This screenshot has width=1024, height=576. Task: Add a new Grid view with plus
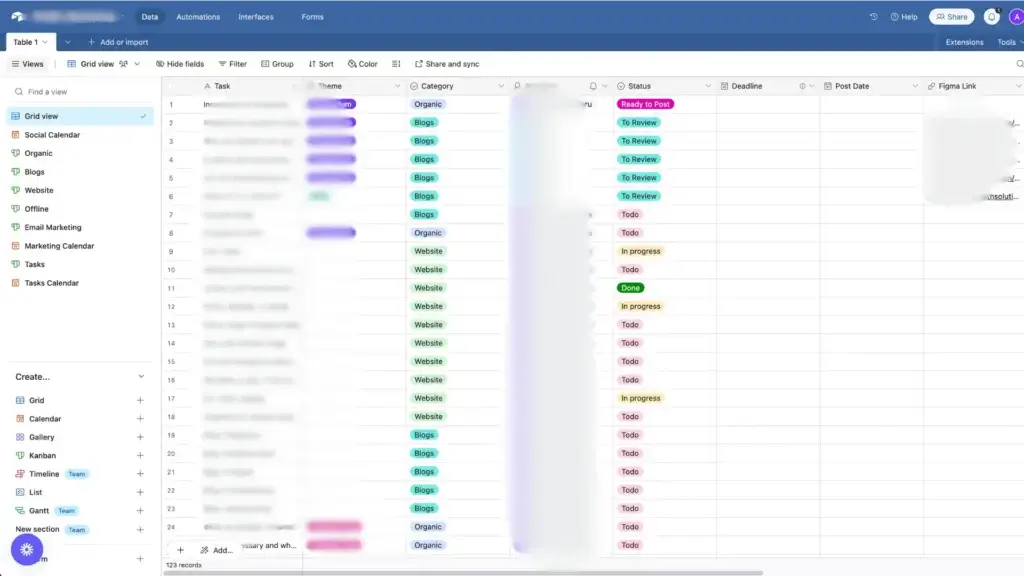tap(140, 400)
